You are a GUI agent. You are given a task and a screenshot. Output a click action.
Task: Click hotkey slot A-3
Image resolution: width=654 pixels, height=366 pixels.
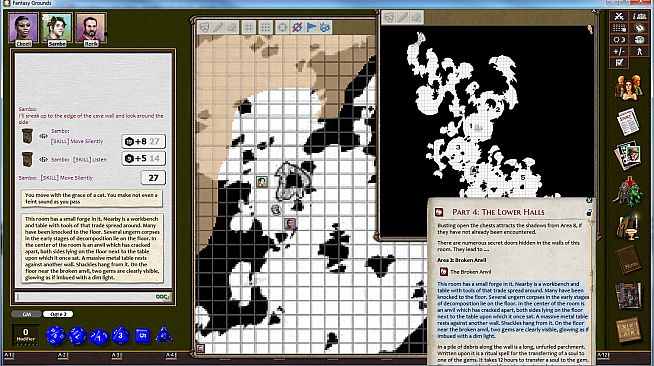tap(116, 355)
